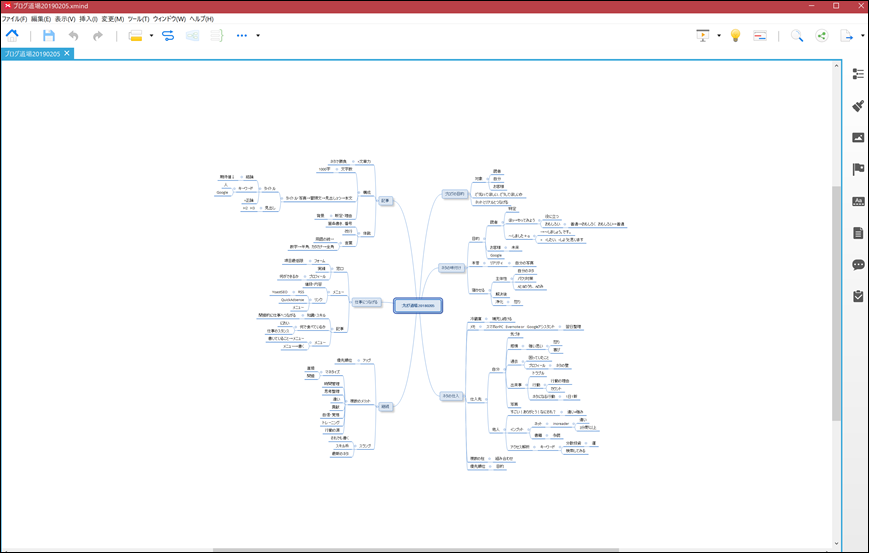Click the vertical scrollbar thumb
Screen dimensions: 869x553
coord(836,303)
